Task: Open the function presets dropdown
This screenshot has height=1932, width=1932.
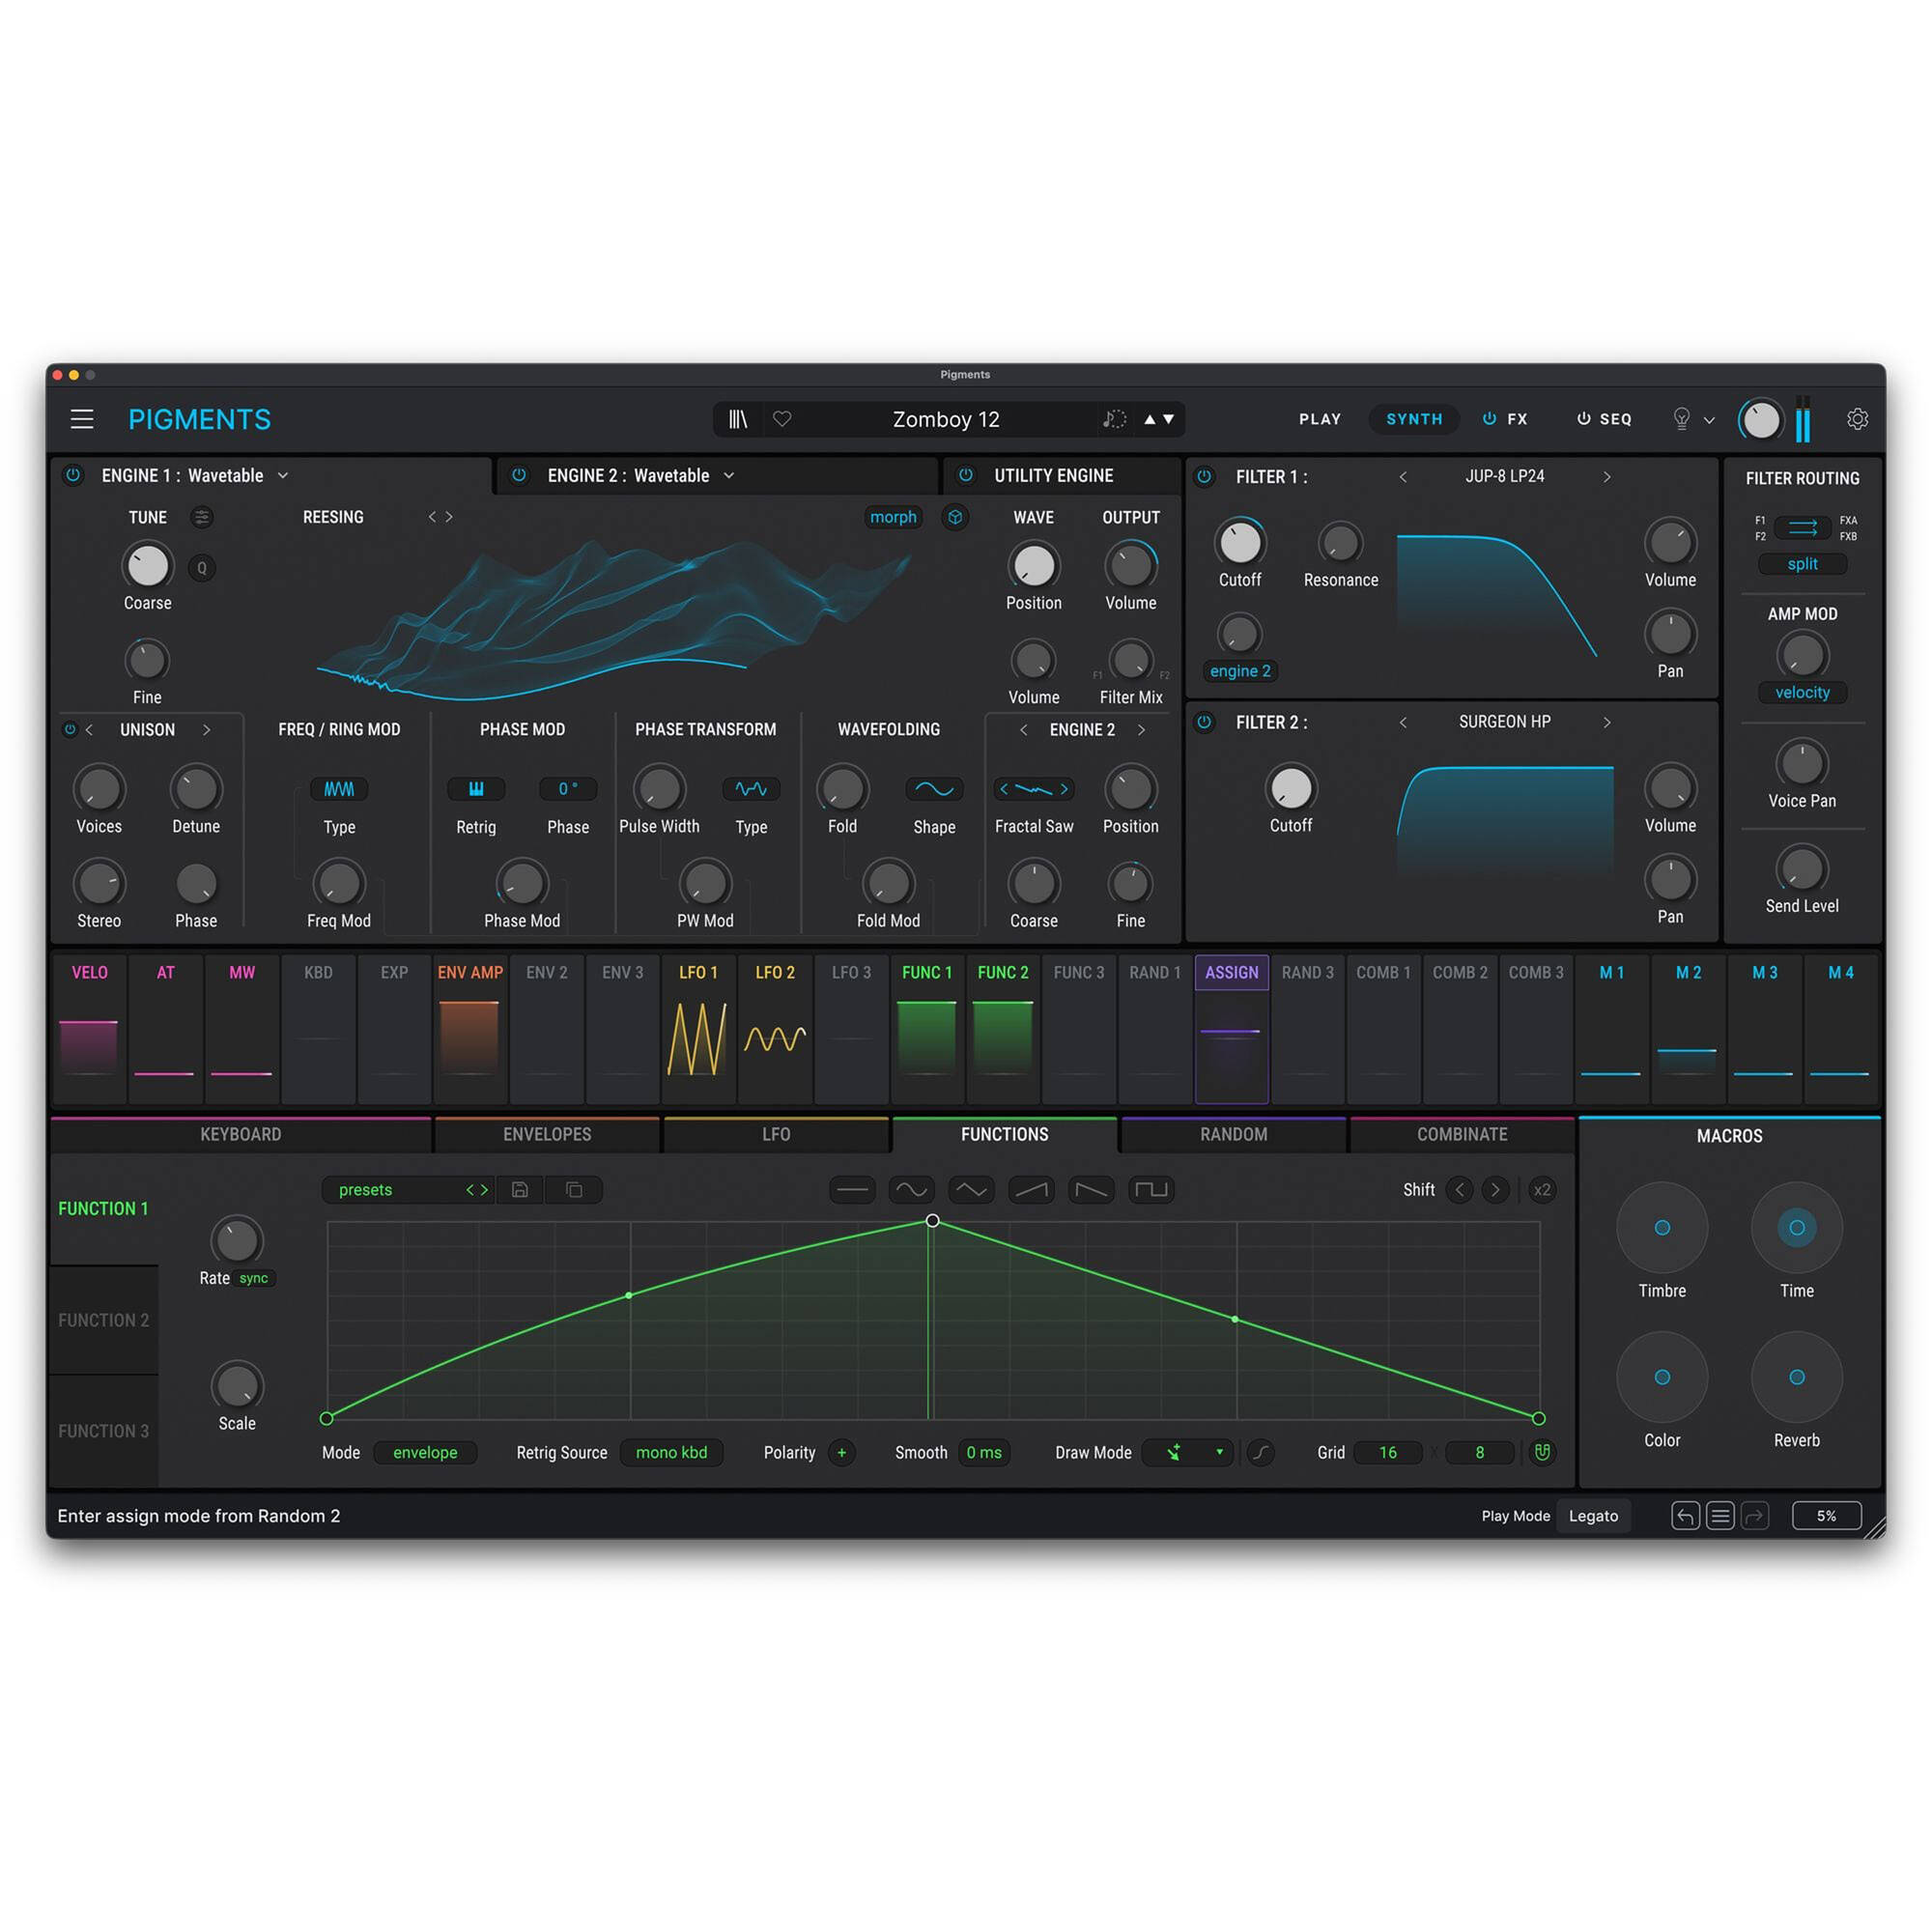Action: pyautogui.click(x=408, y=1189)
